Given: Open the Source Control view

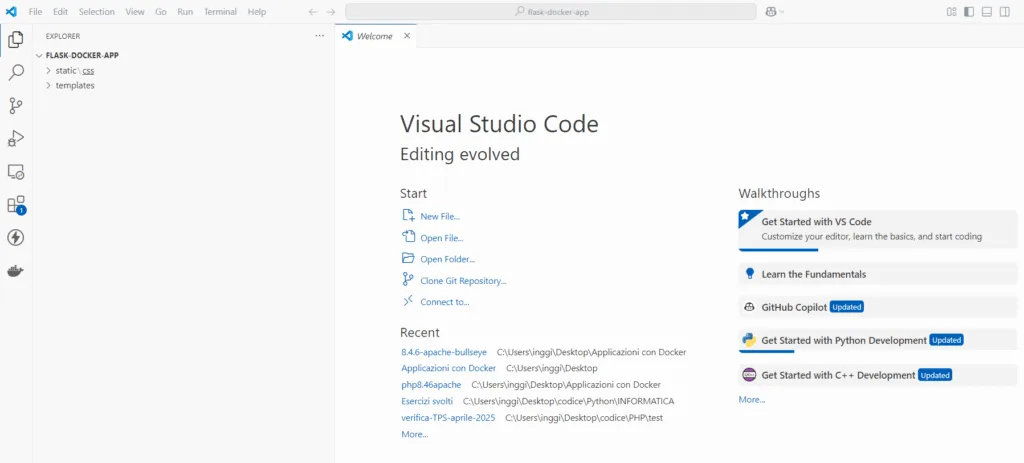Looking at the screenshot, I should pyautogui.click(x=16, y=106).
